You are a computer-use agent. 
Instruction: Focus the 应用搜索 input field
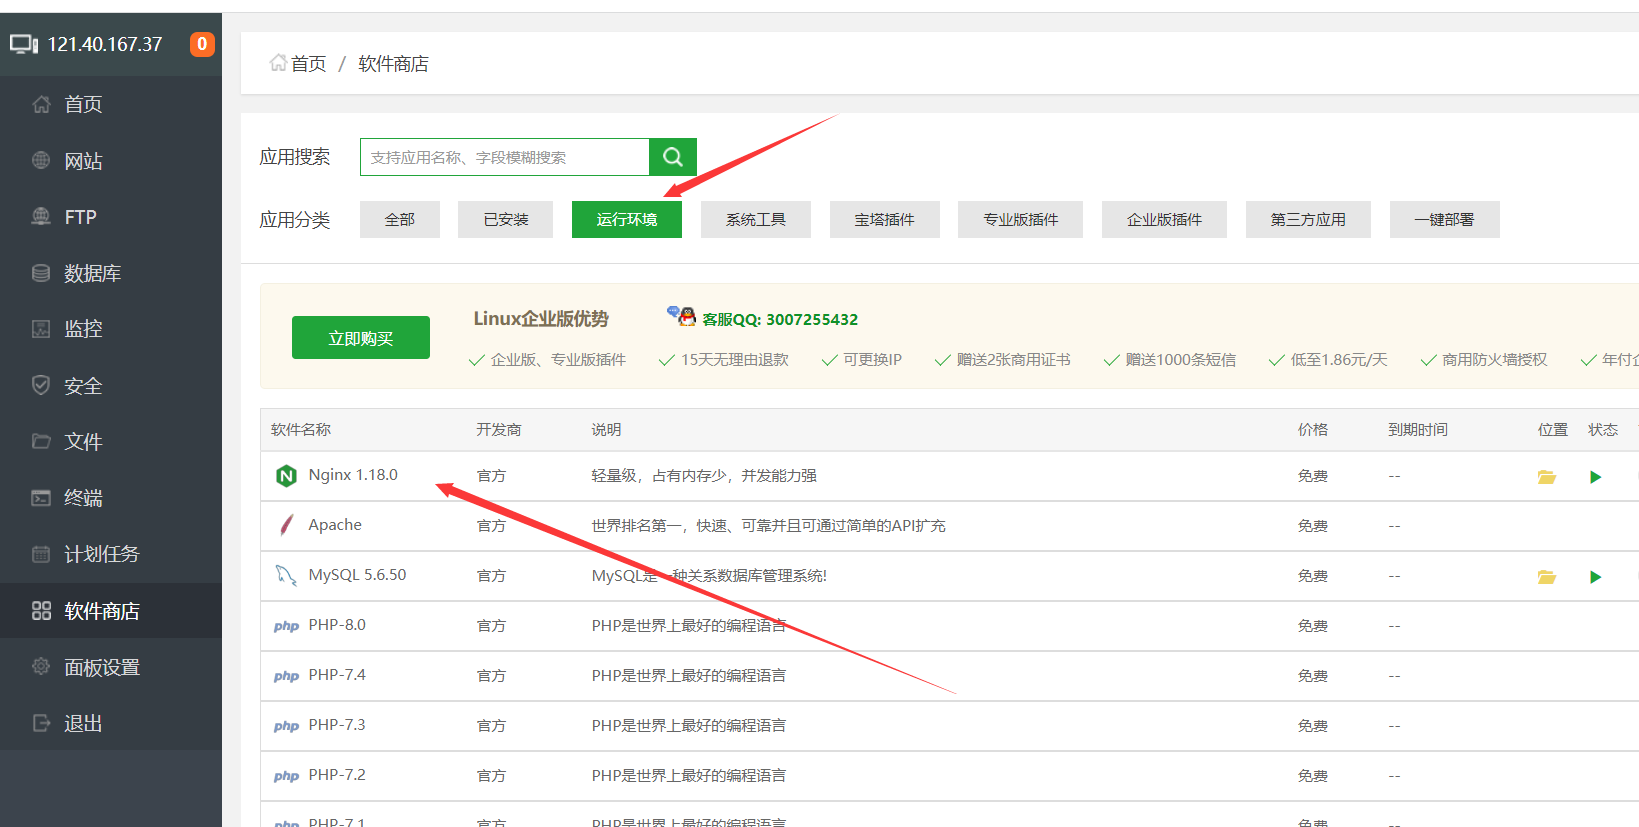505,157
